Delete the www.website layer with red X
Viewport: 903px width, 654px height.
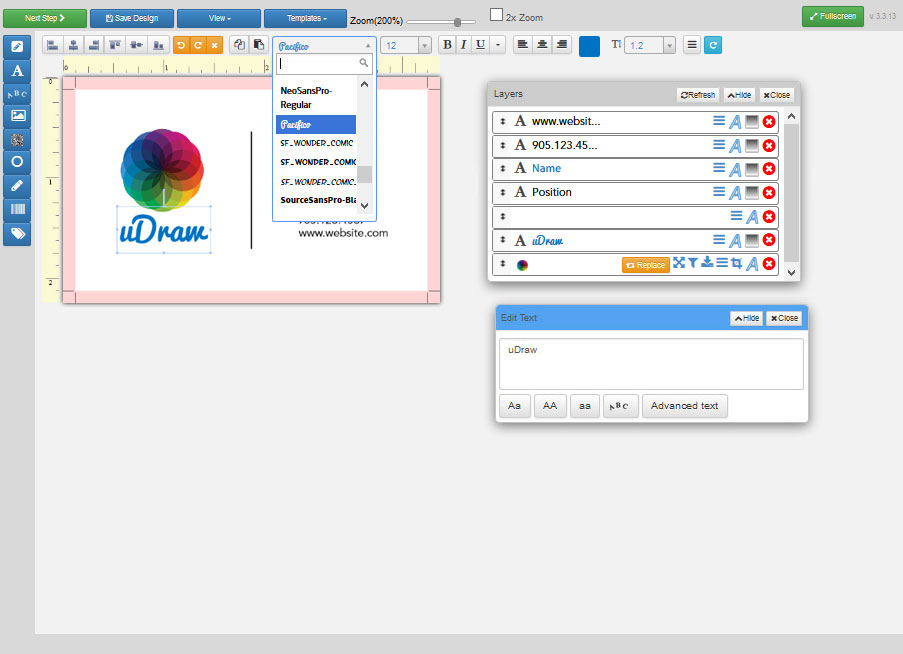coord(769,121)
